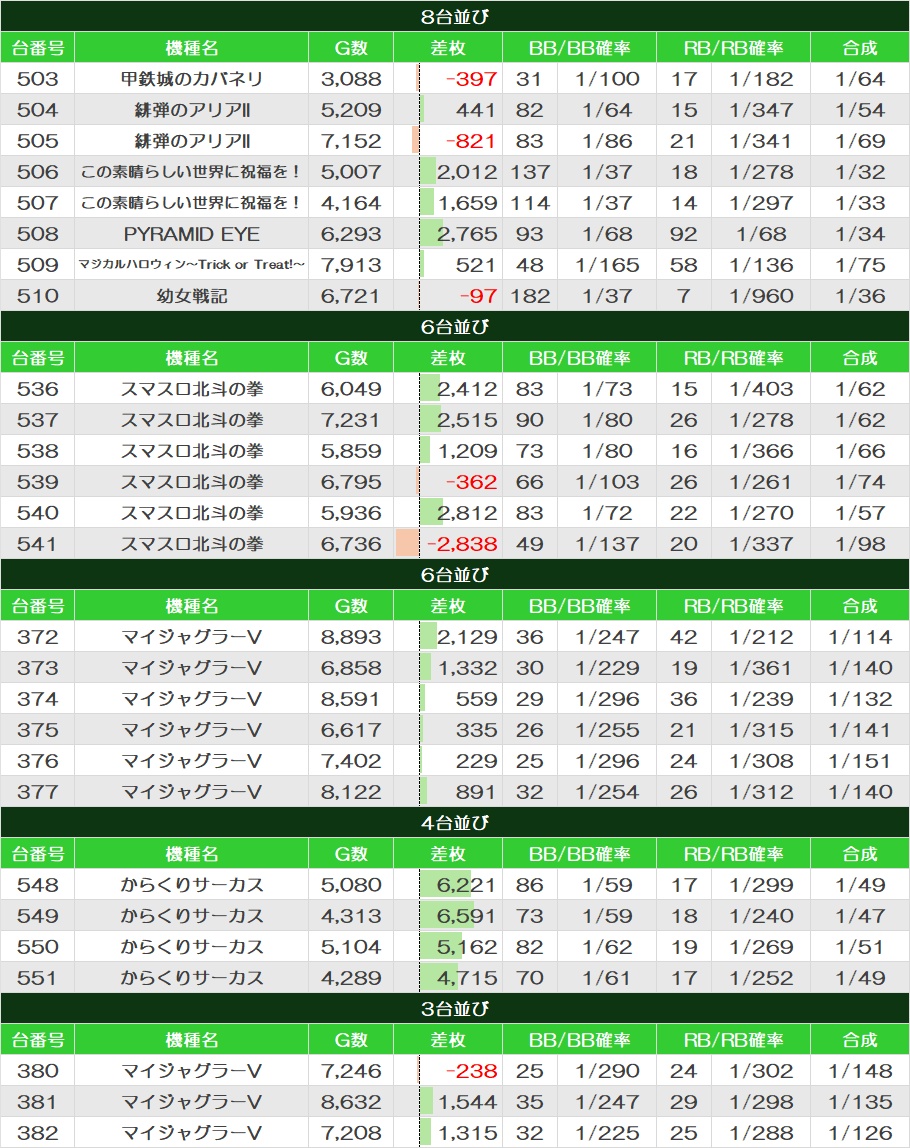Screen dimensions: 910x1148
Task: Click 差枚 header in the 4台並び table
Action: 448,854
